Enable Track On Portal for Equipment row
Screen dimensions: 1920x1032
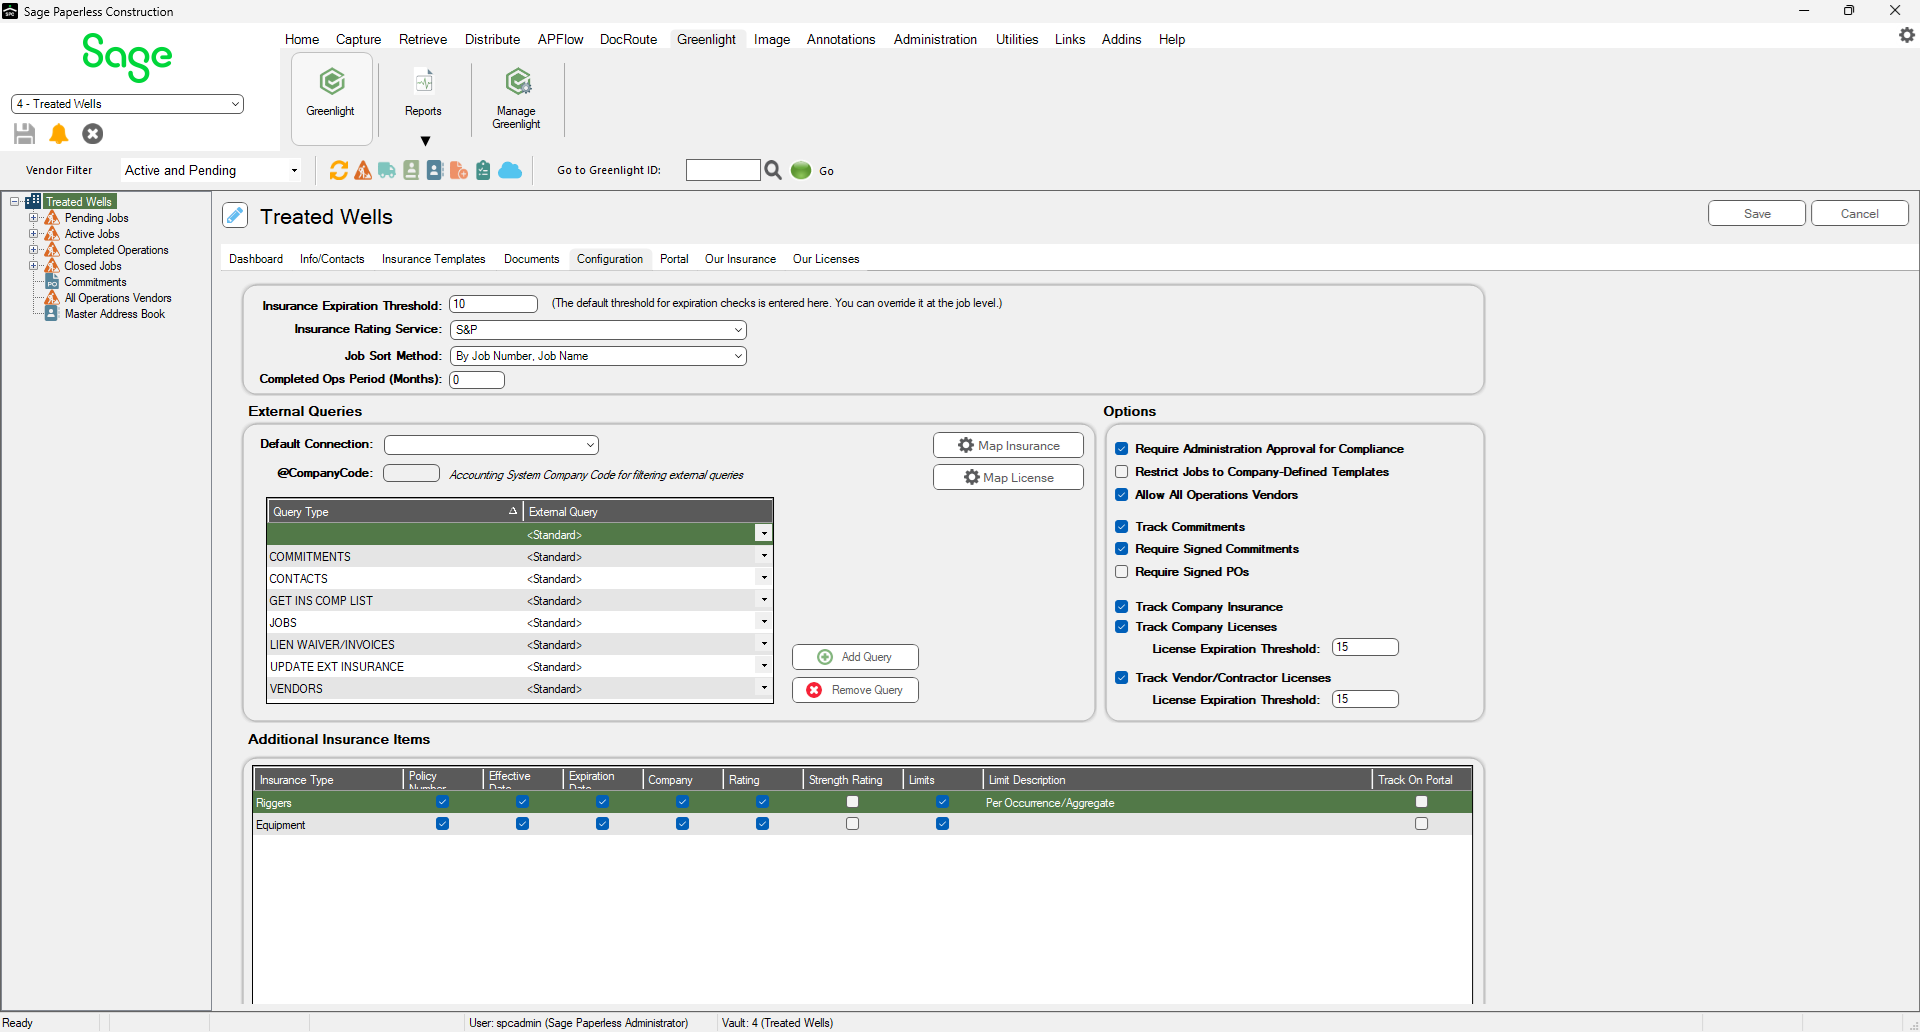click(1421, 824)
